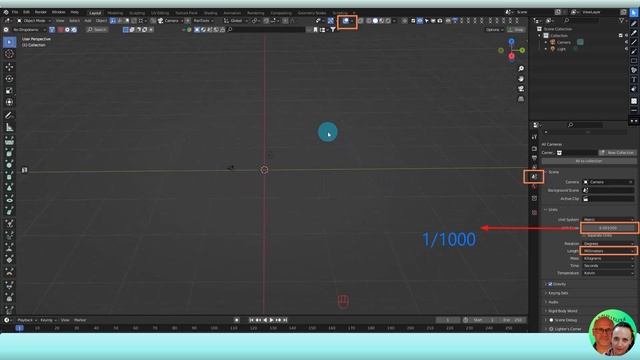This screenshot has width=640, height=360.
Task: Click the outliner search field
Action: (x=581, y=20)
